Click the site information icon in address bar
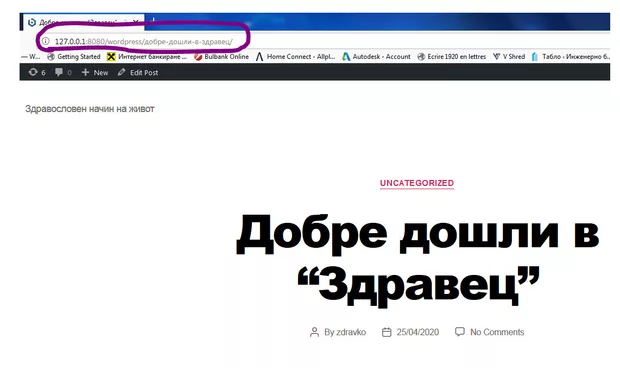Image resolution: width=620 pixels, height=368 pixels. click(45, 41)
